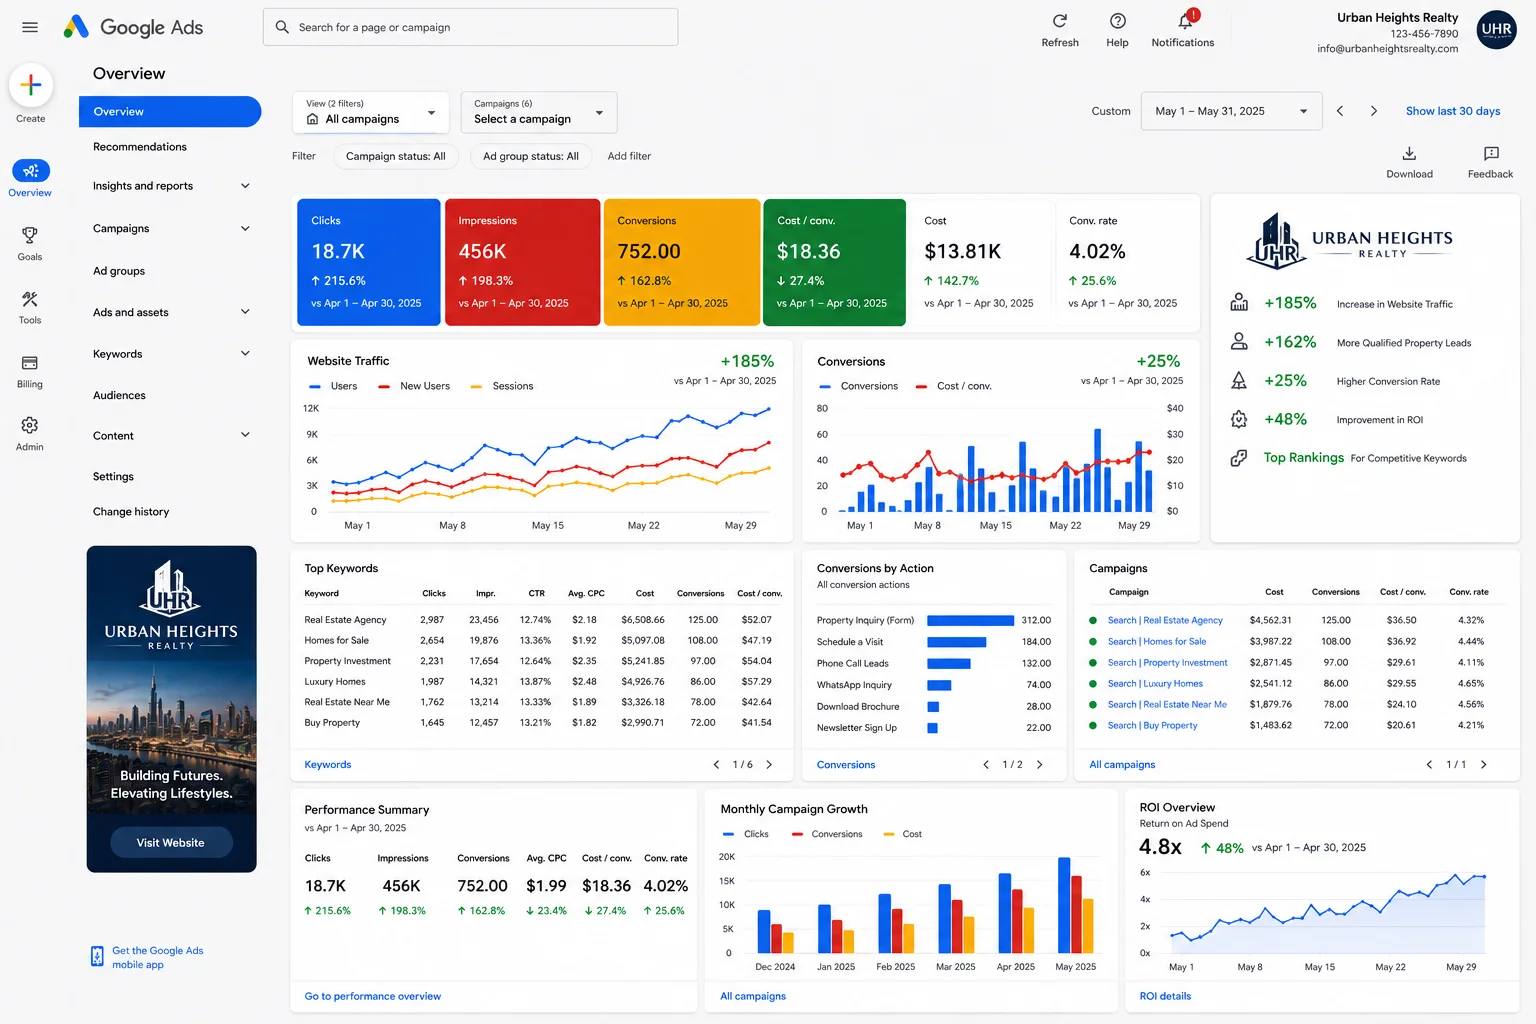Open the All campaigns view dropdown
Image resolution: width=1536 pixels, height=1024 pixels.
point(371,112)
